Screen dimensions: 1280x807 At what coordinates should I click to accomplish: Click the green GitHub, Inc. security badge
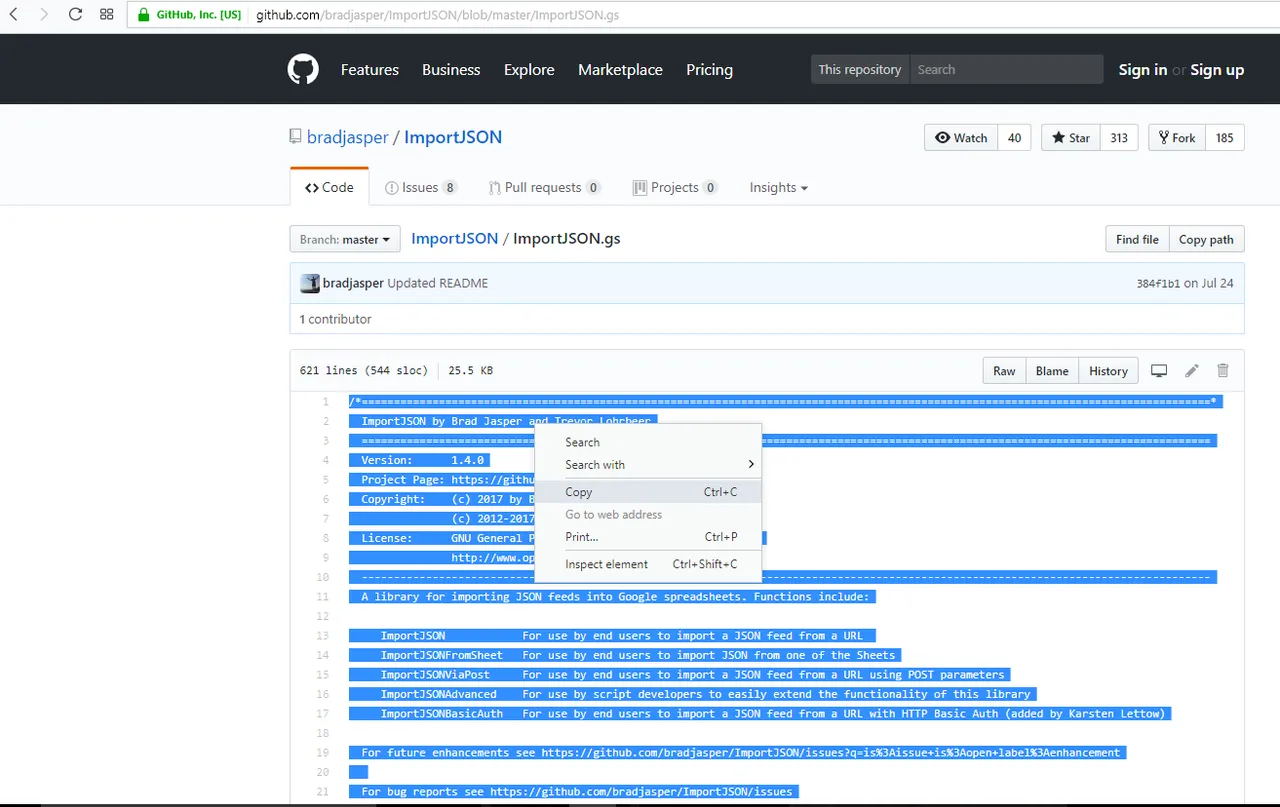click(x=190, y=15)
